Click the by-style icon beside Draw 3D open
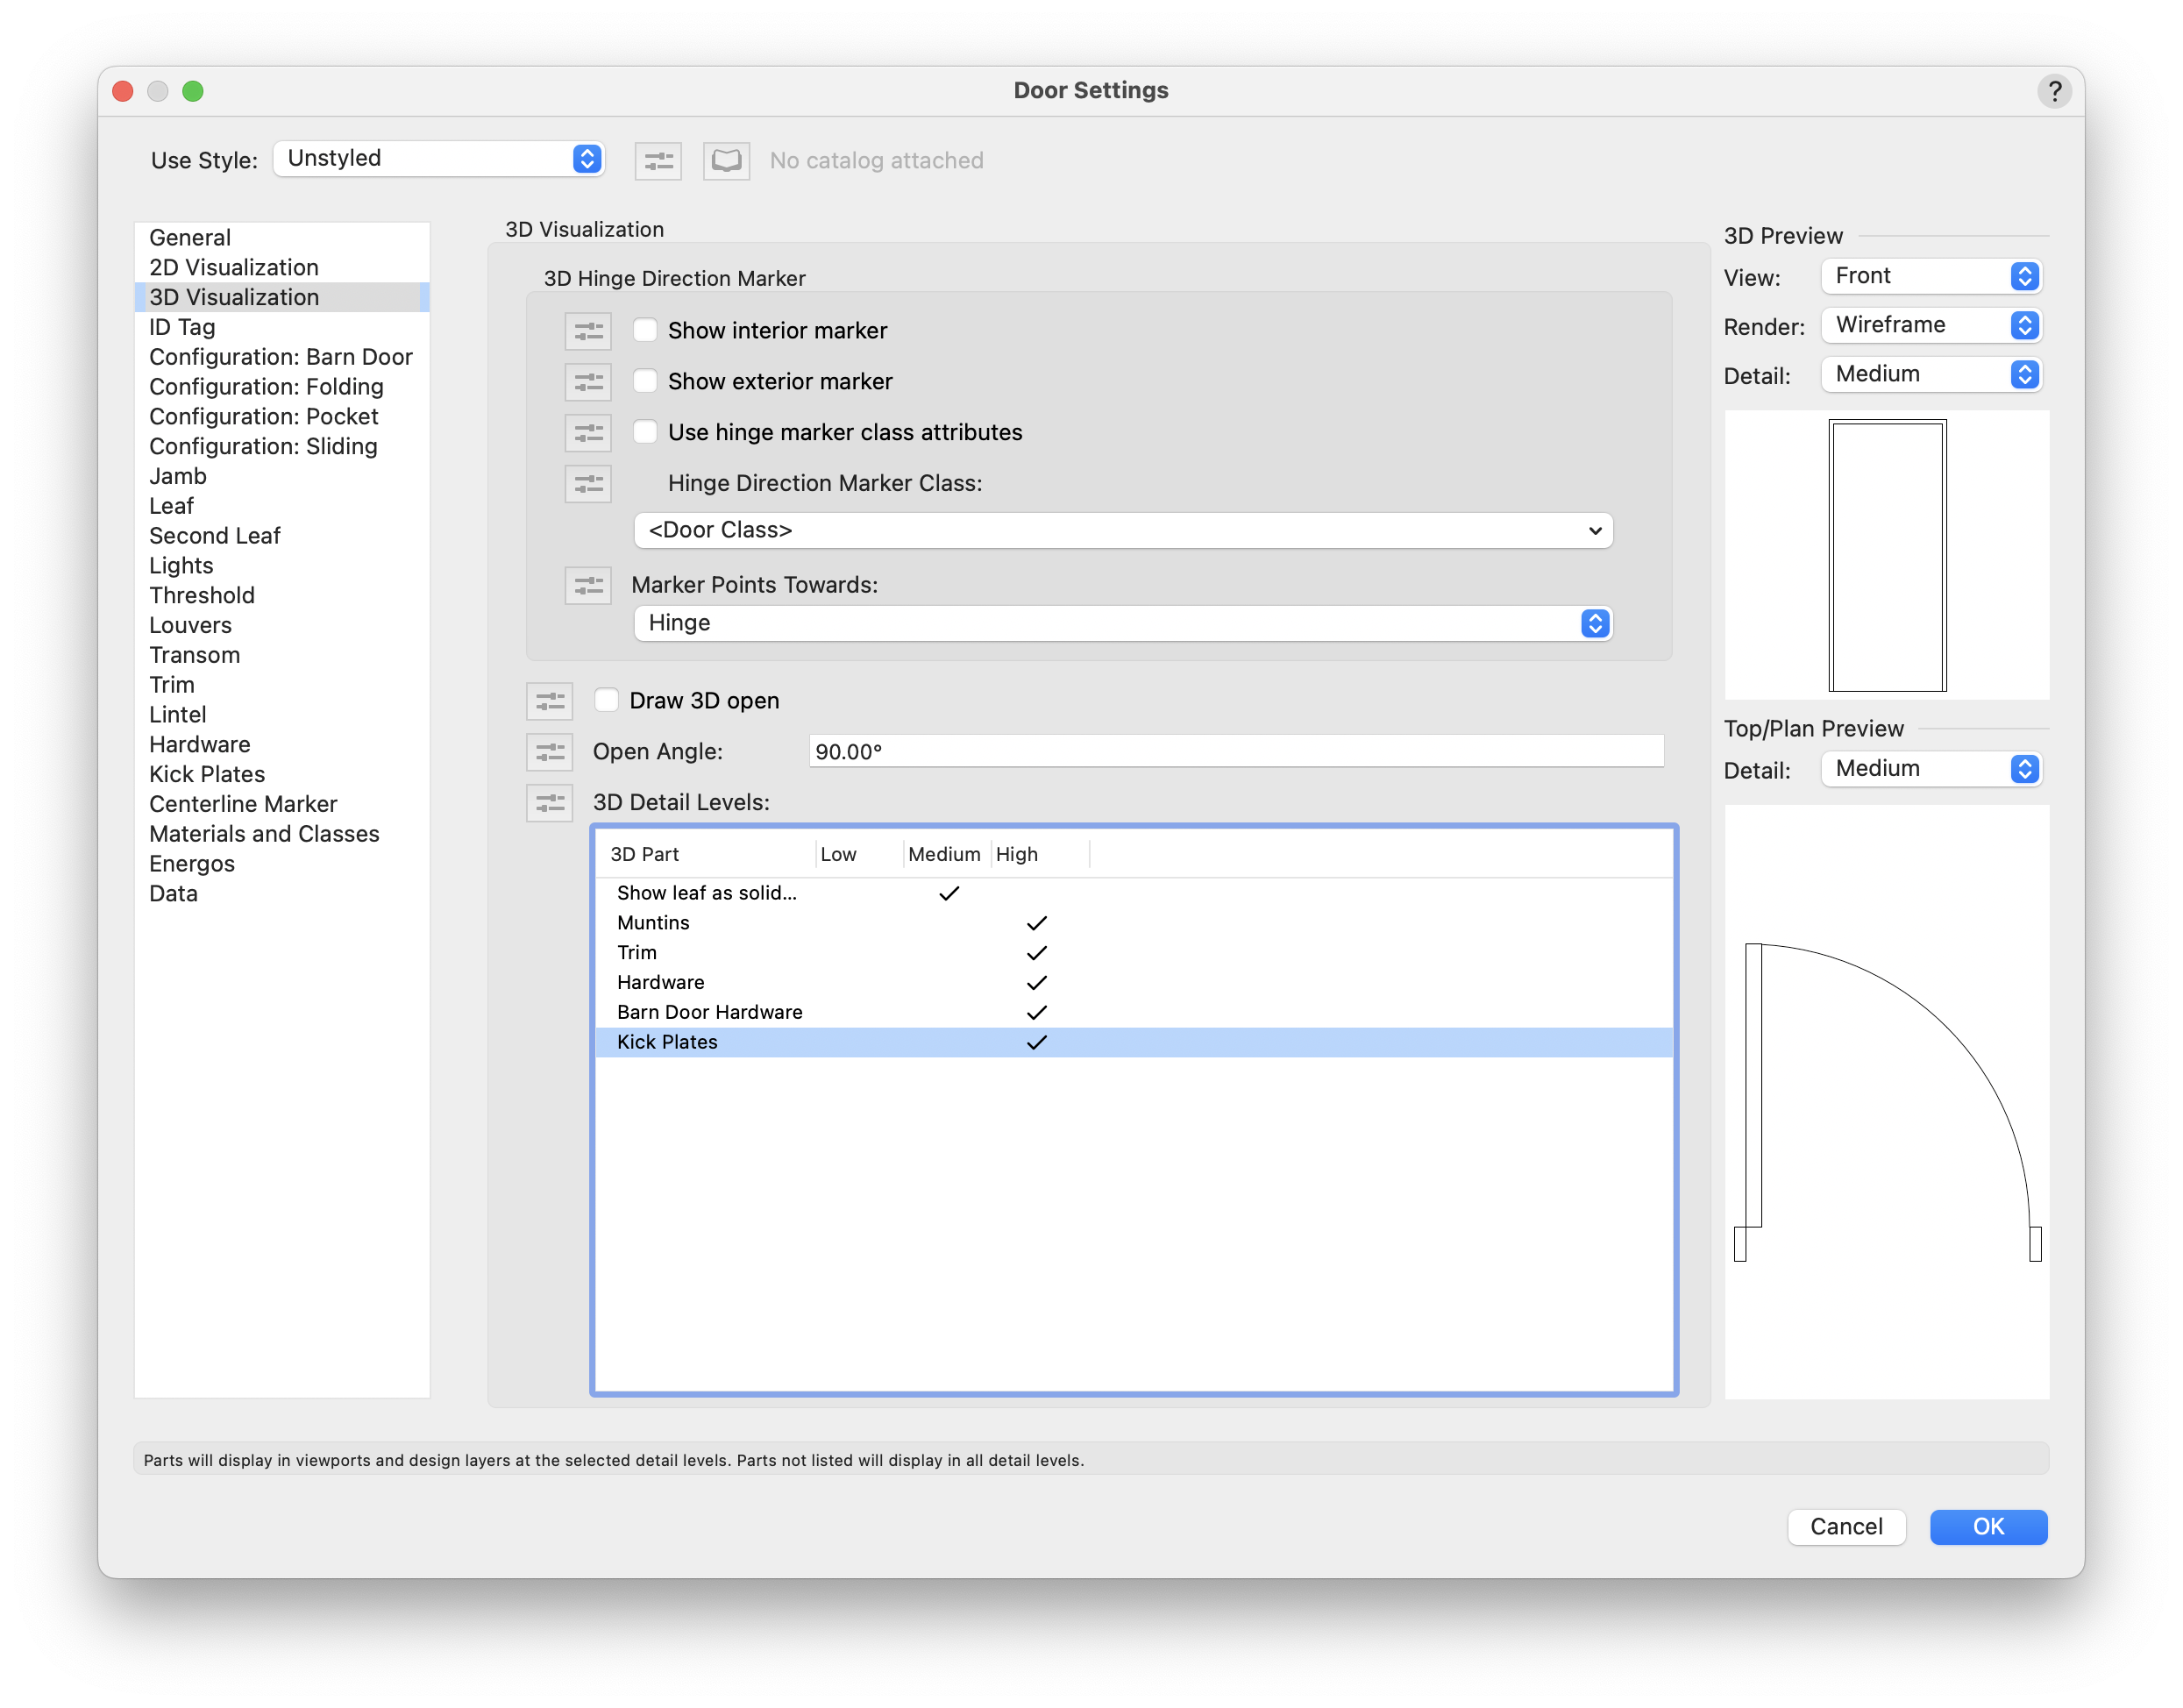Image resolution: width=2183 pixels, height=1708 pixels. [x=549, y=701]
